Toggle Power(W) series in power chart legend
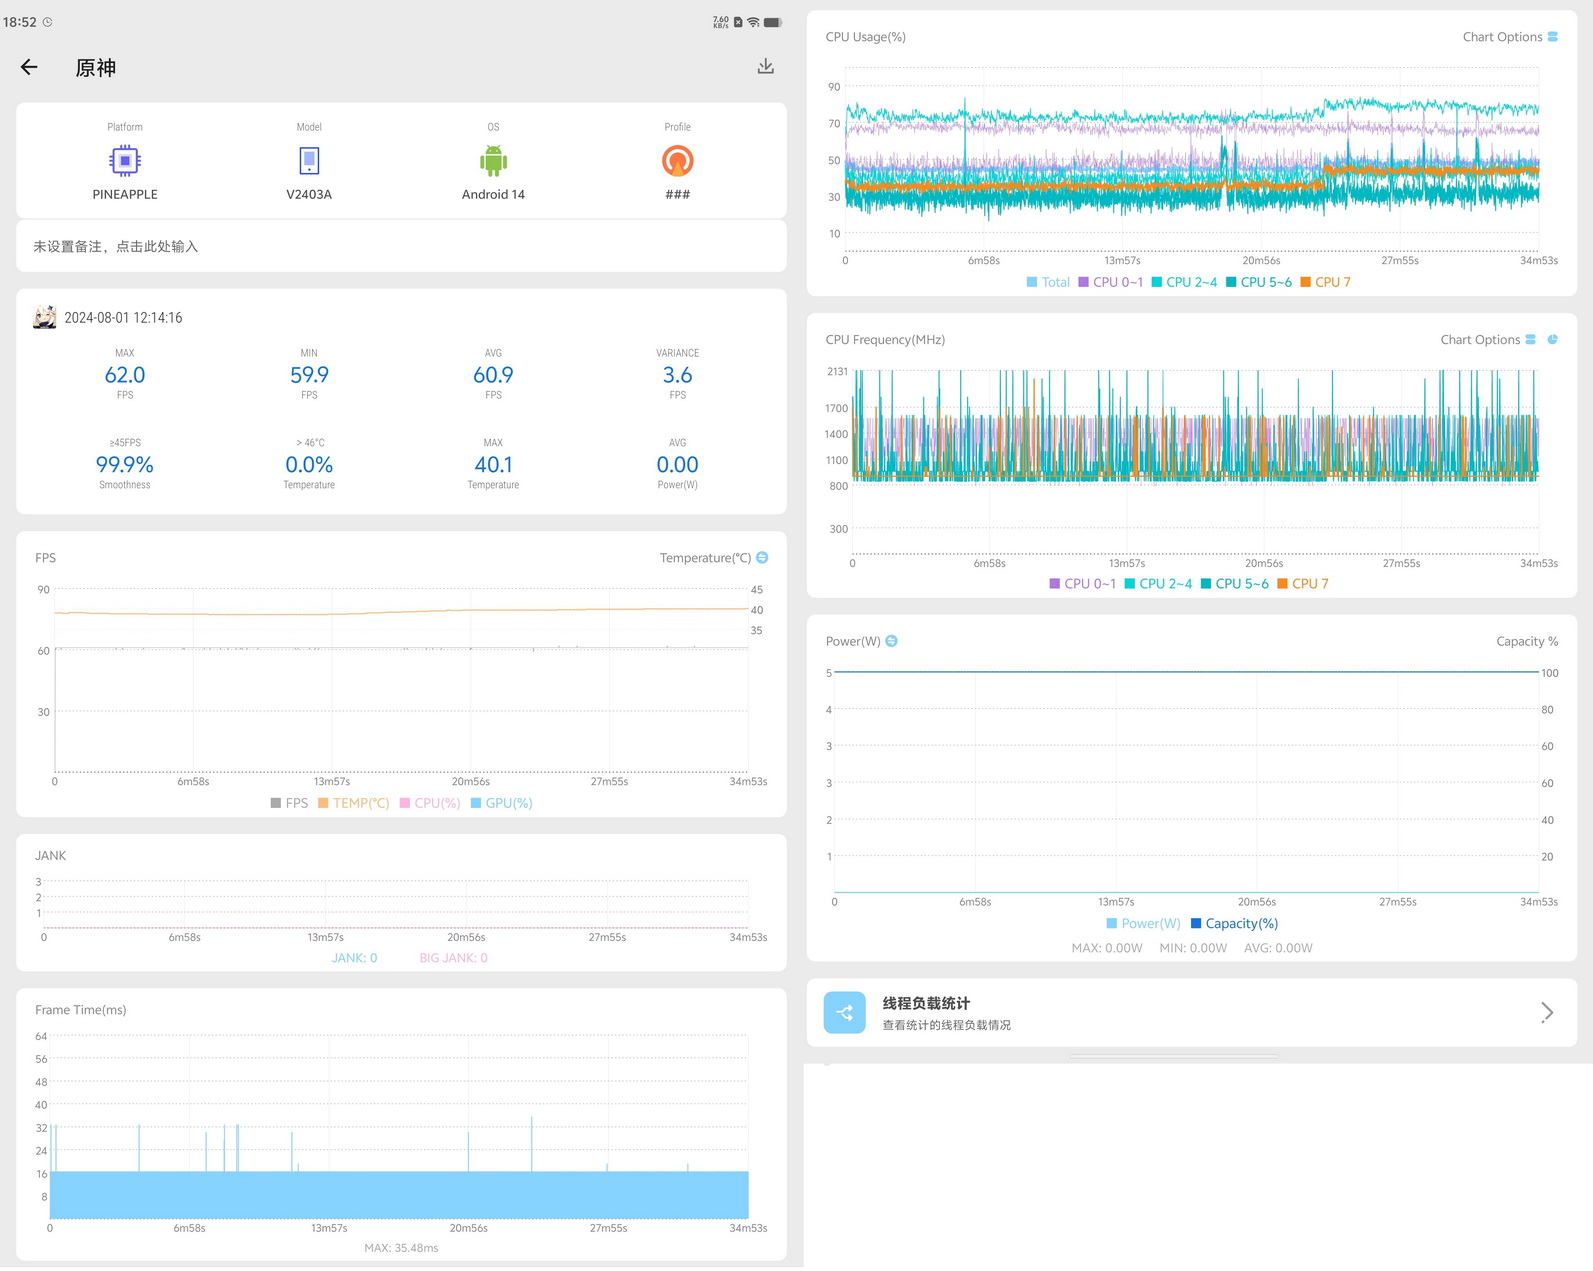Image resolution: width=1593 pixels, height=1271 pixels. pyautogui.click(x=1143, y=923)
